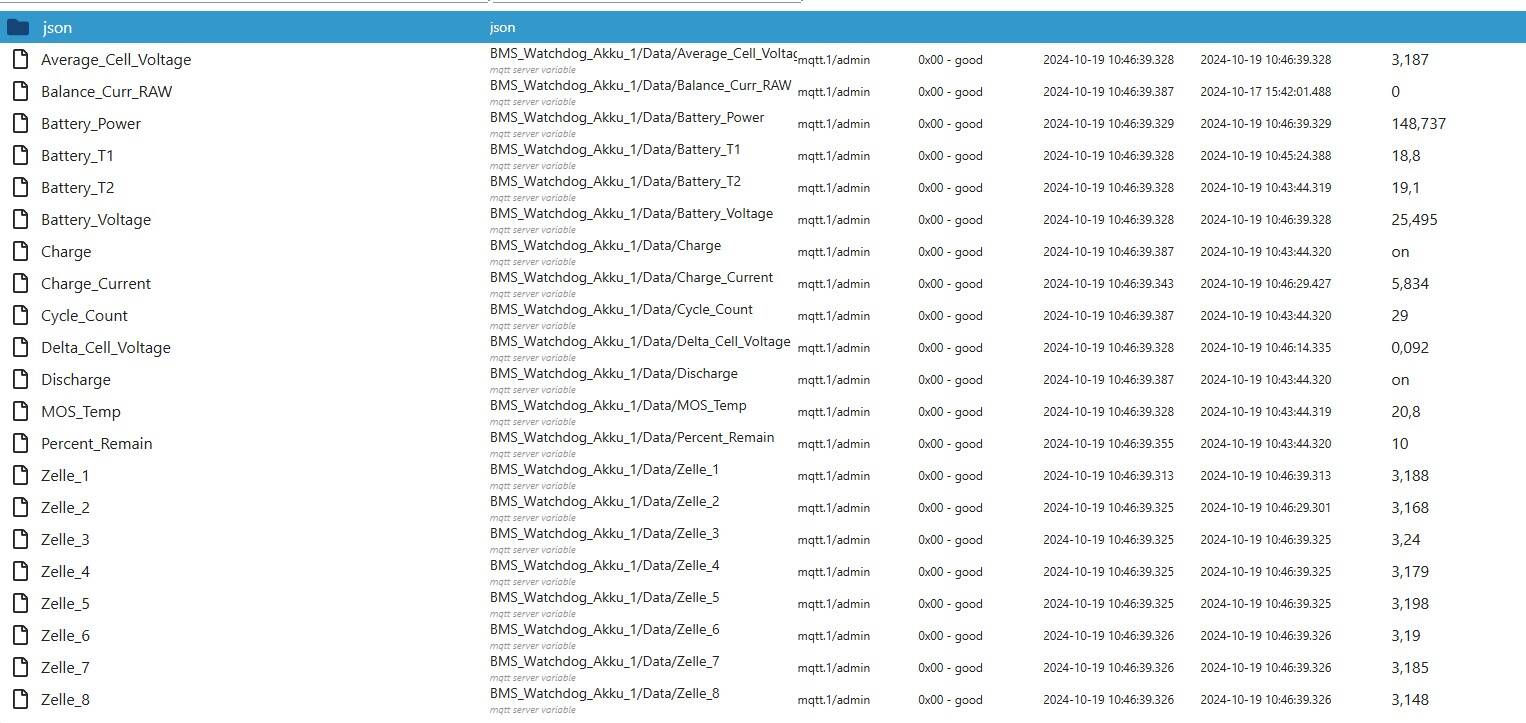Click the Zelle_5 value 3,198
The image size is (1526, 723).
(x=1410, y=604)
